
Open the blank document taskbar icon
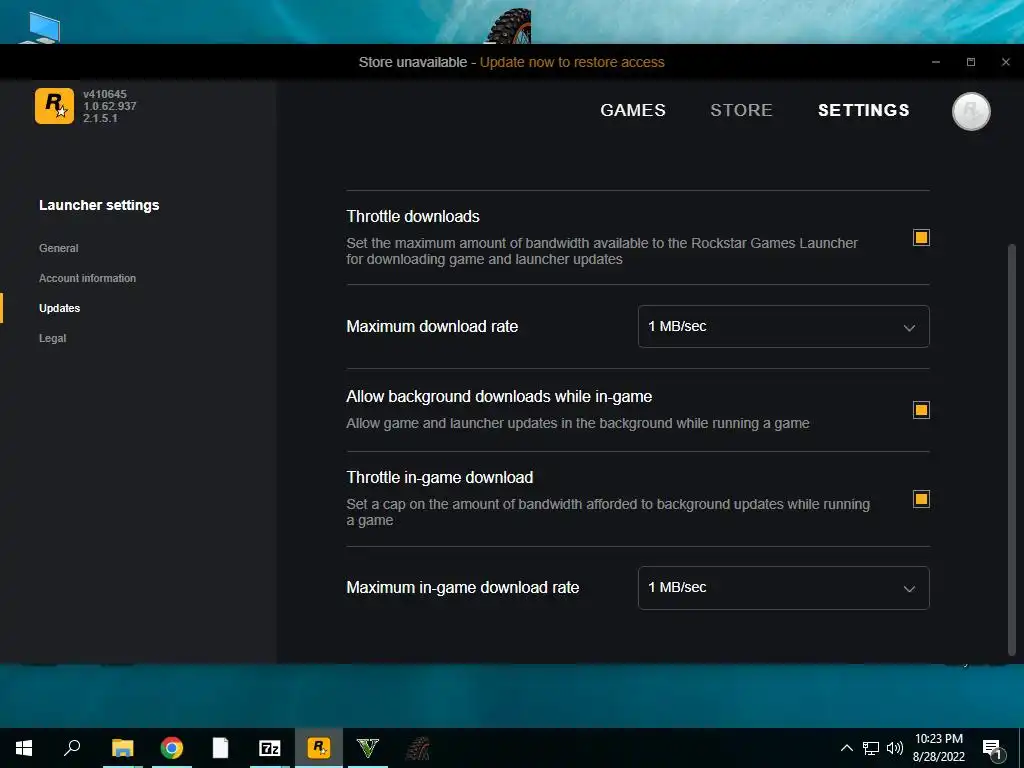tap(221, 748)
